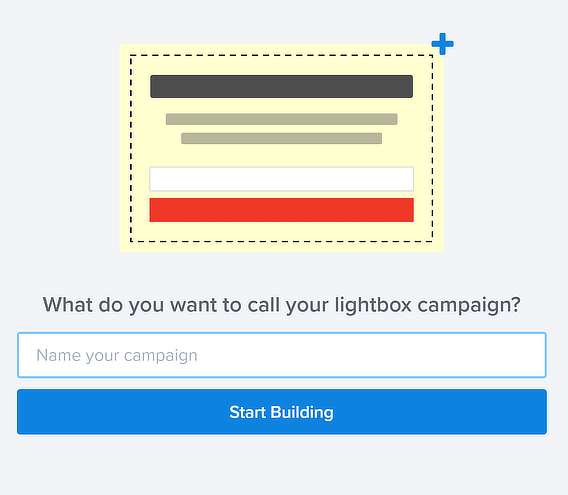
Task: Click the word 'lightbox' in the heading
Action: pyautogui.click(x=373, y=305)
